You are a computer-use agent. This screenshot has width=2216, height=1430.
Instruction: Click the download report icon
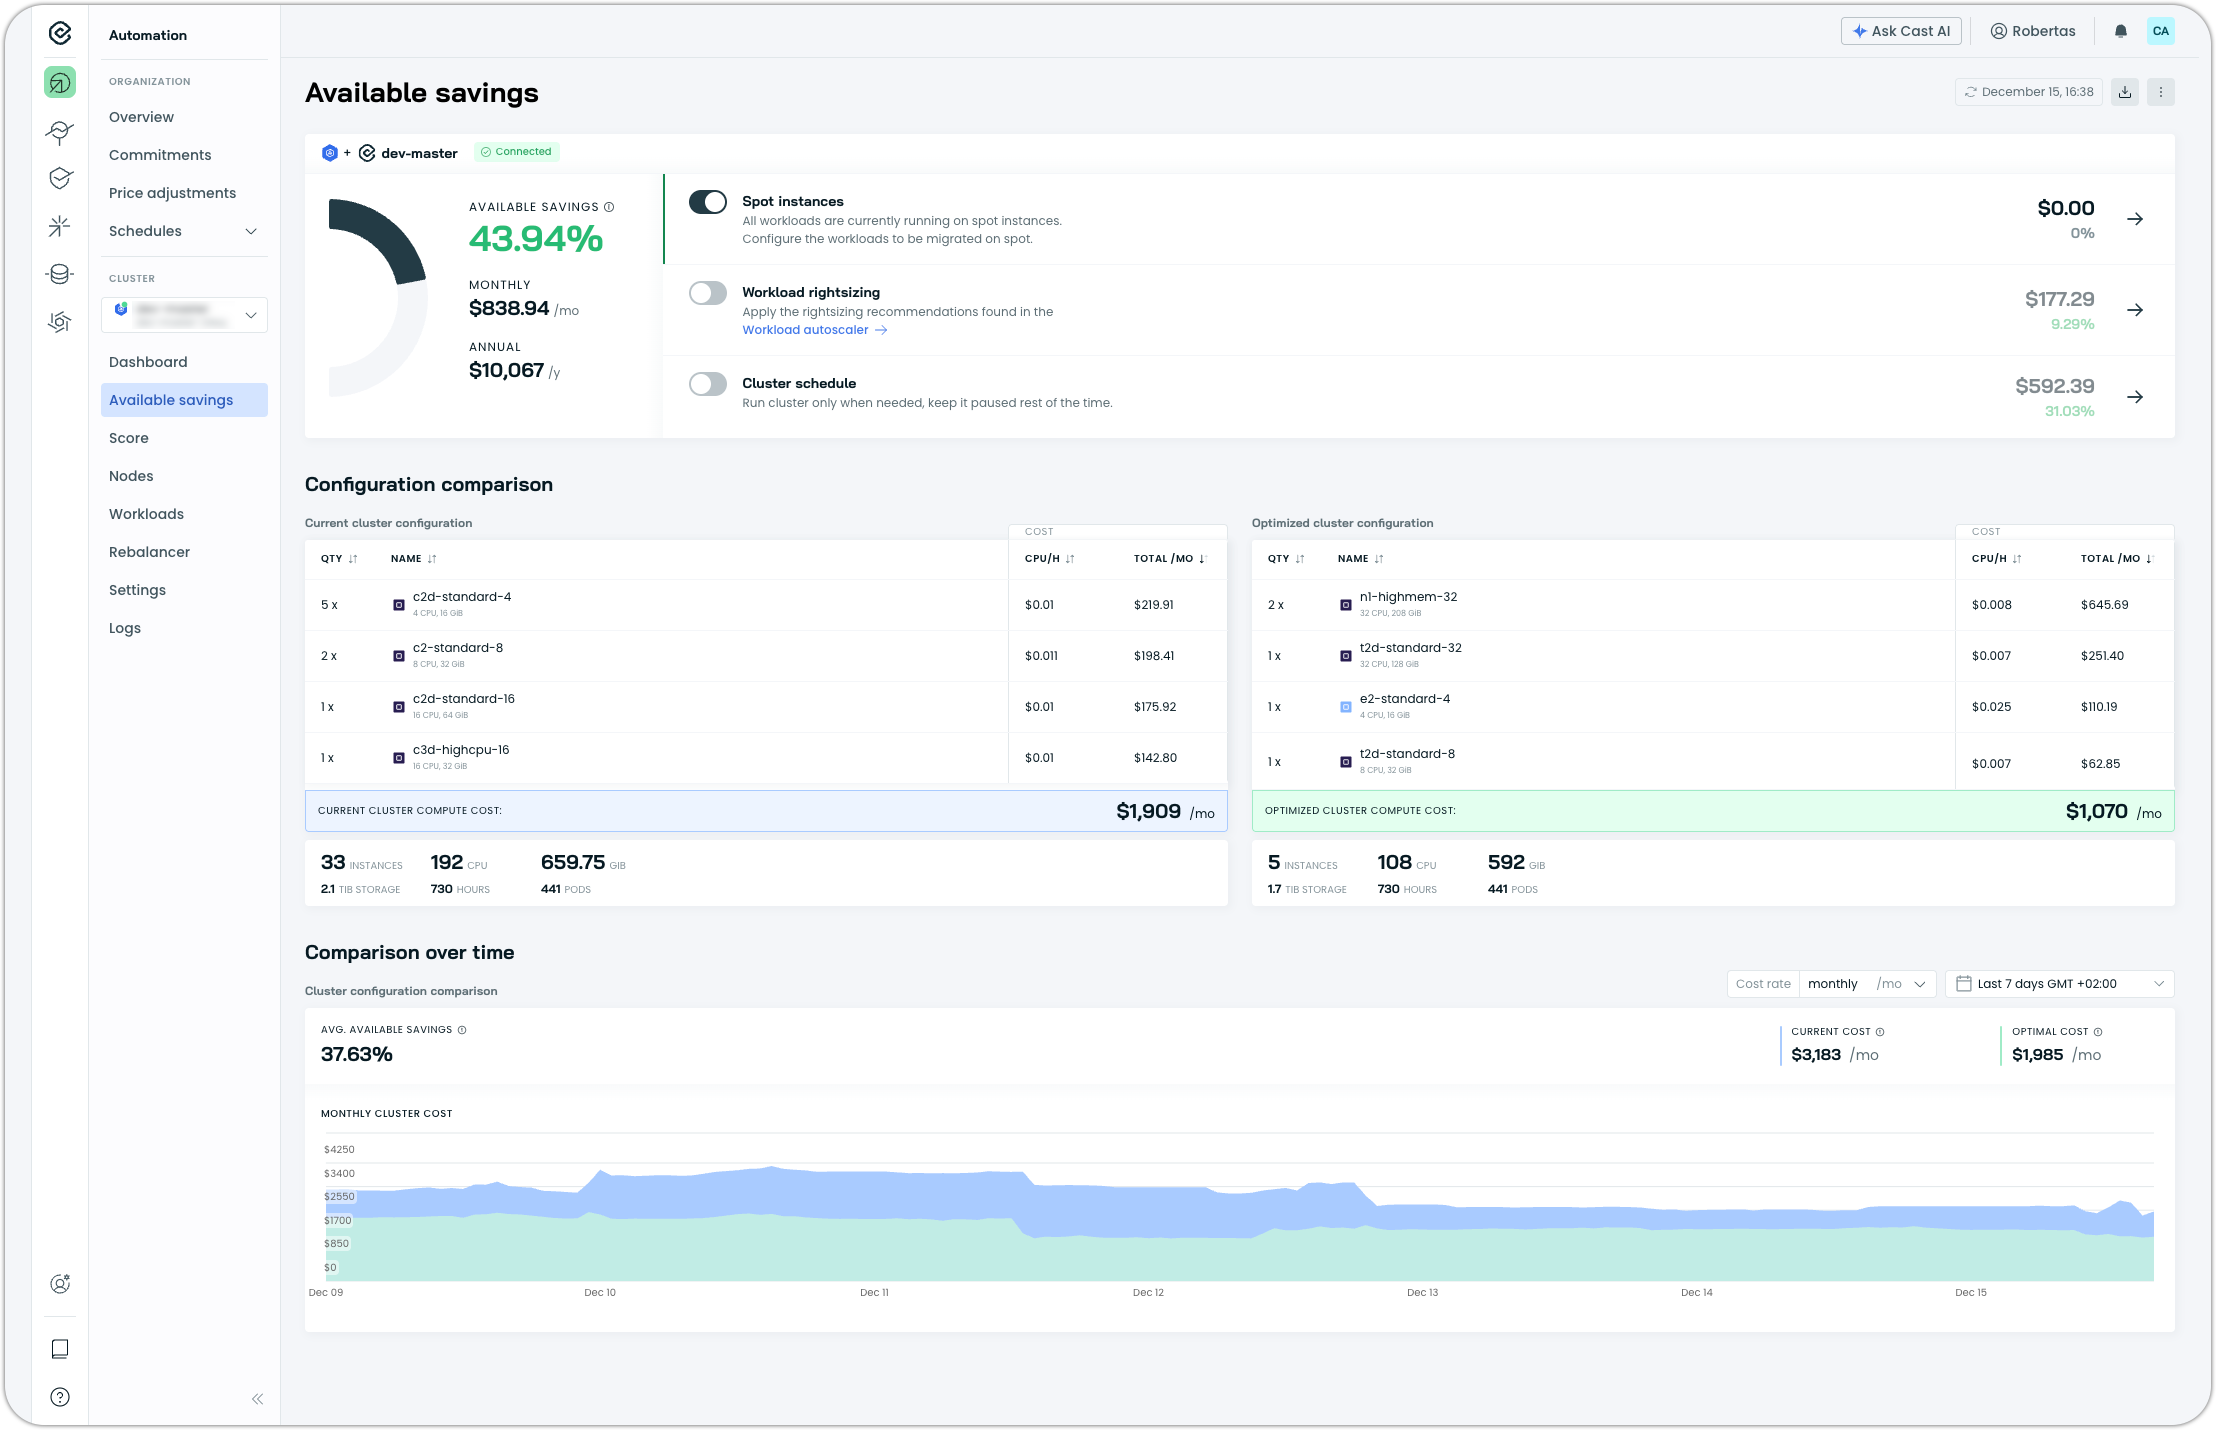tap(2125, 92)
